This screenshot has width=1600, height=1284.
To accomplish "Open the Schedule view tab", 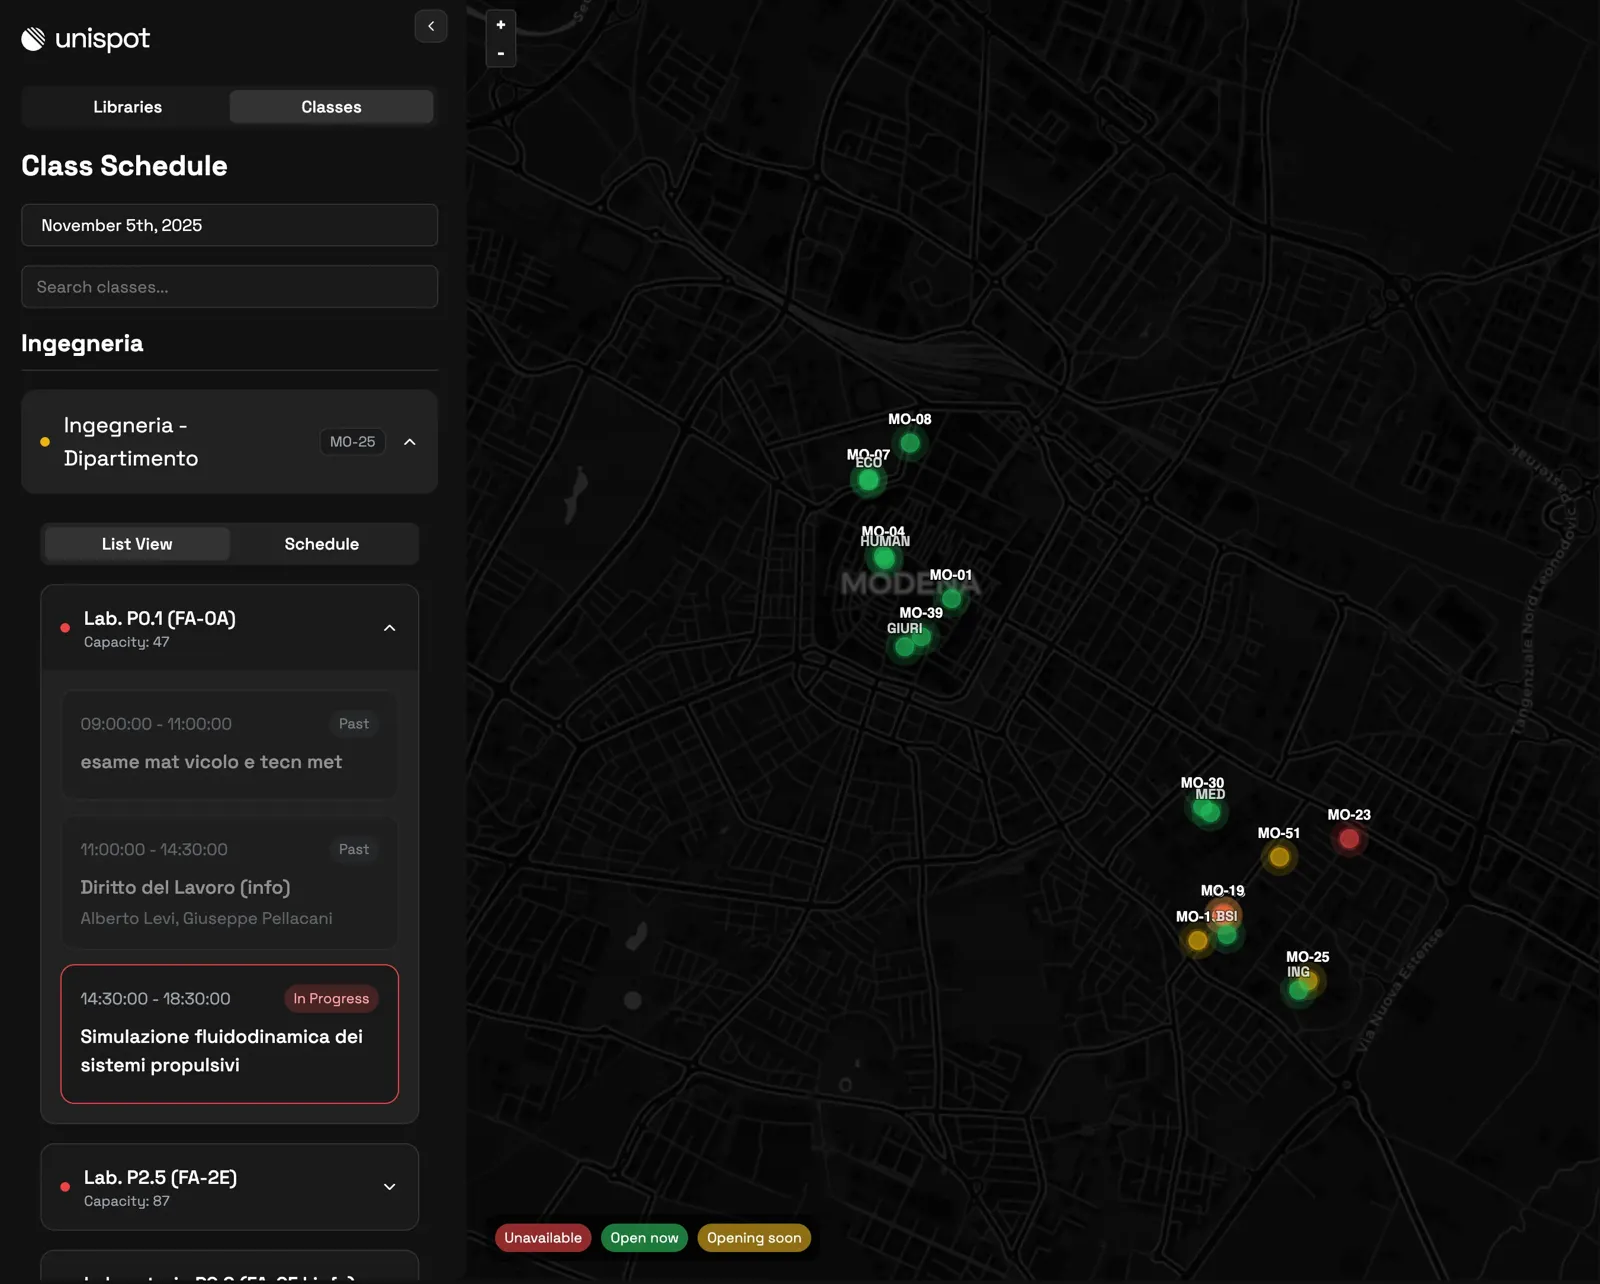I will [x=321, y=544].
